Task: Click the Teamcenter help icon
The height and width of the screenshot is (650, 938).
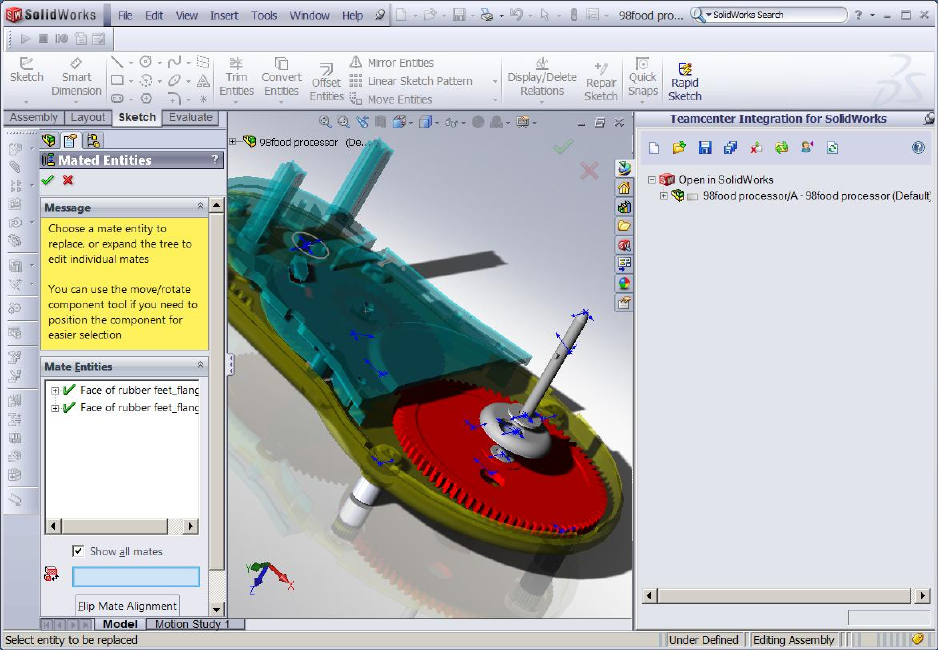Action: [918, 148]
